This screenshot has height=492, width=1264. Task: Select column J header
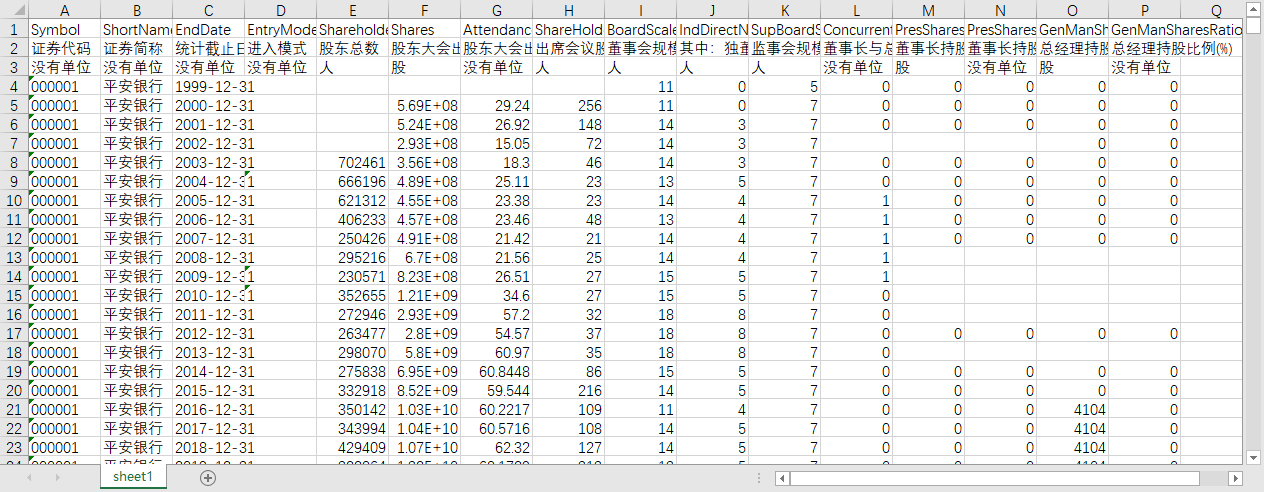tap(712, 10)
